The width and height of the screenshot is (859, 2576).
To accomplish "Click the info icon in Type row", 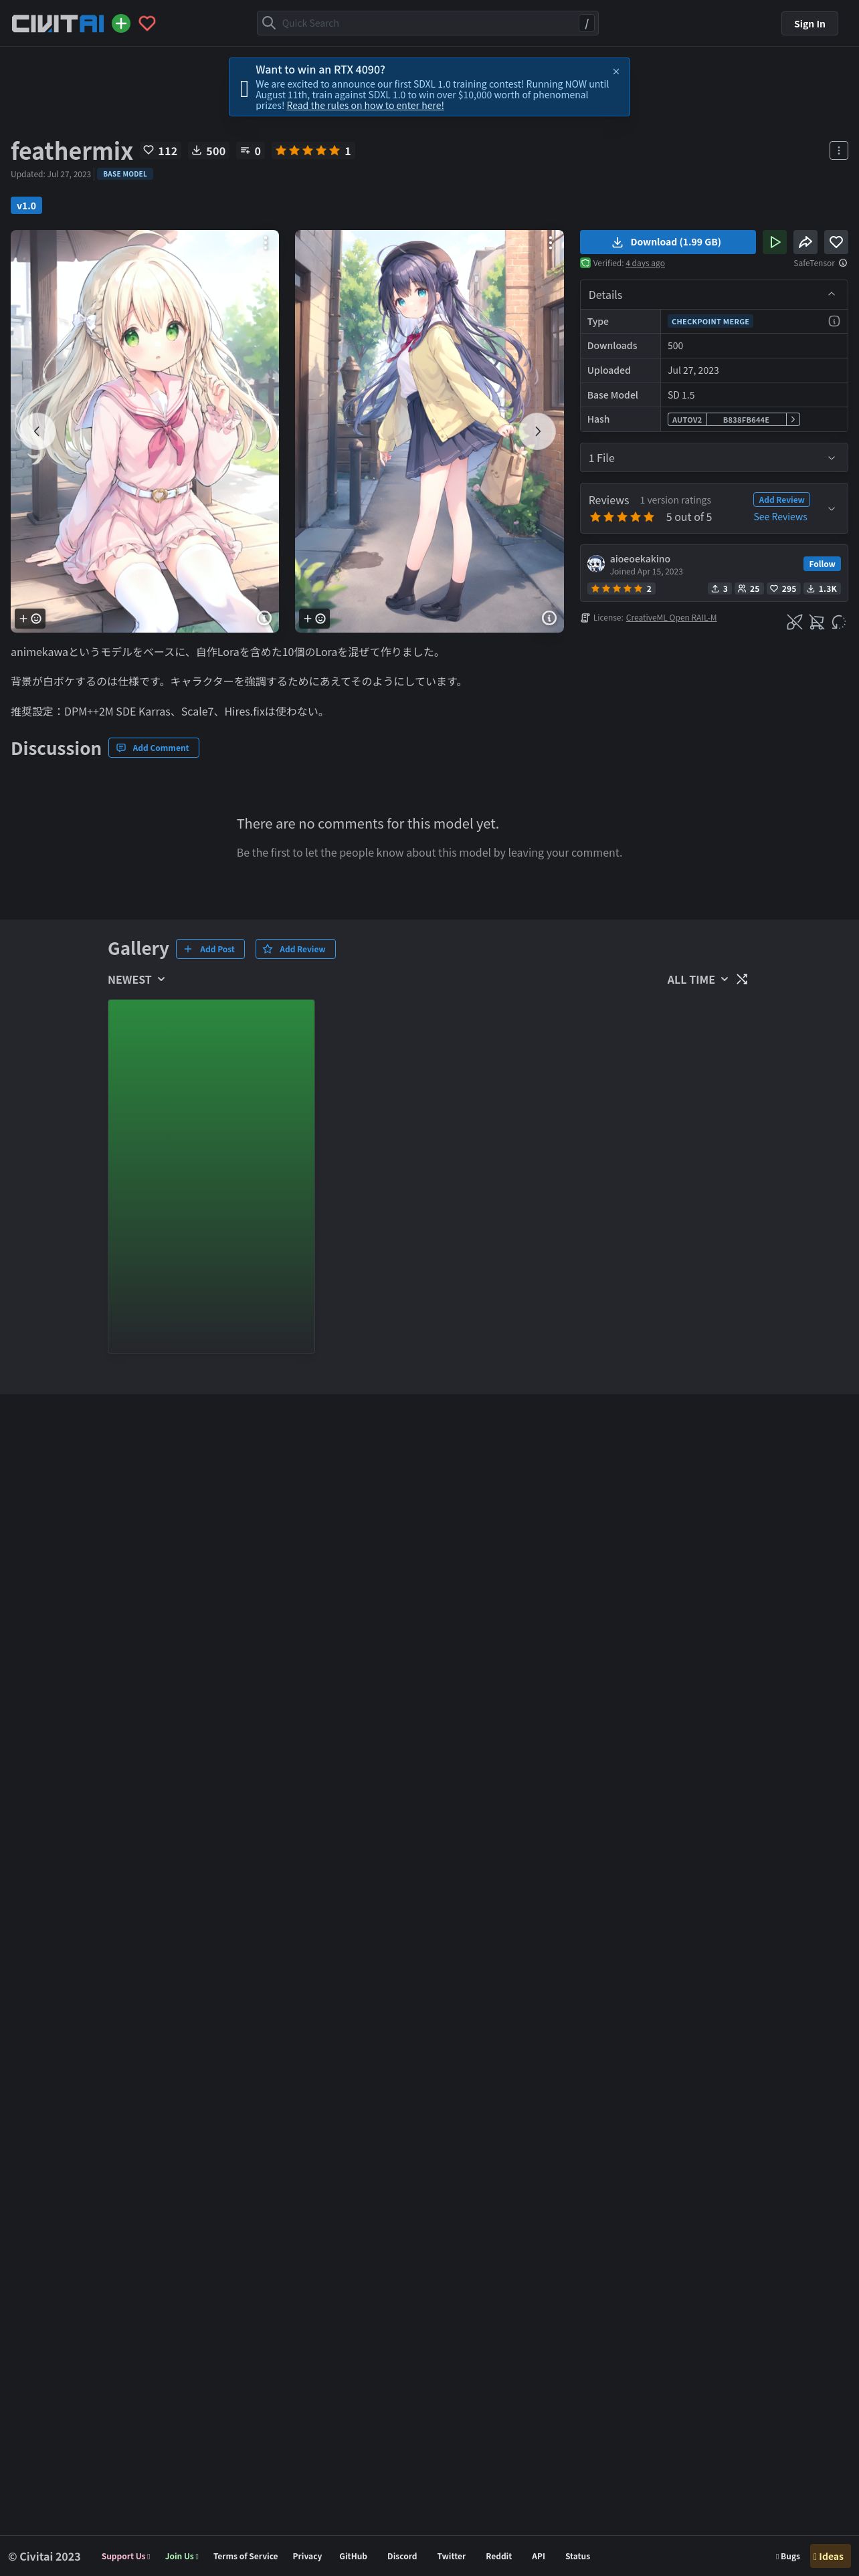I will click(834, 321).
